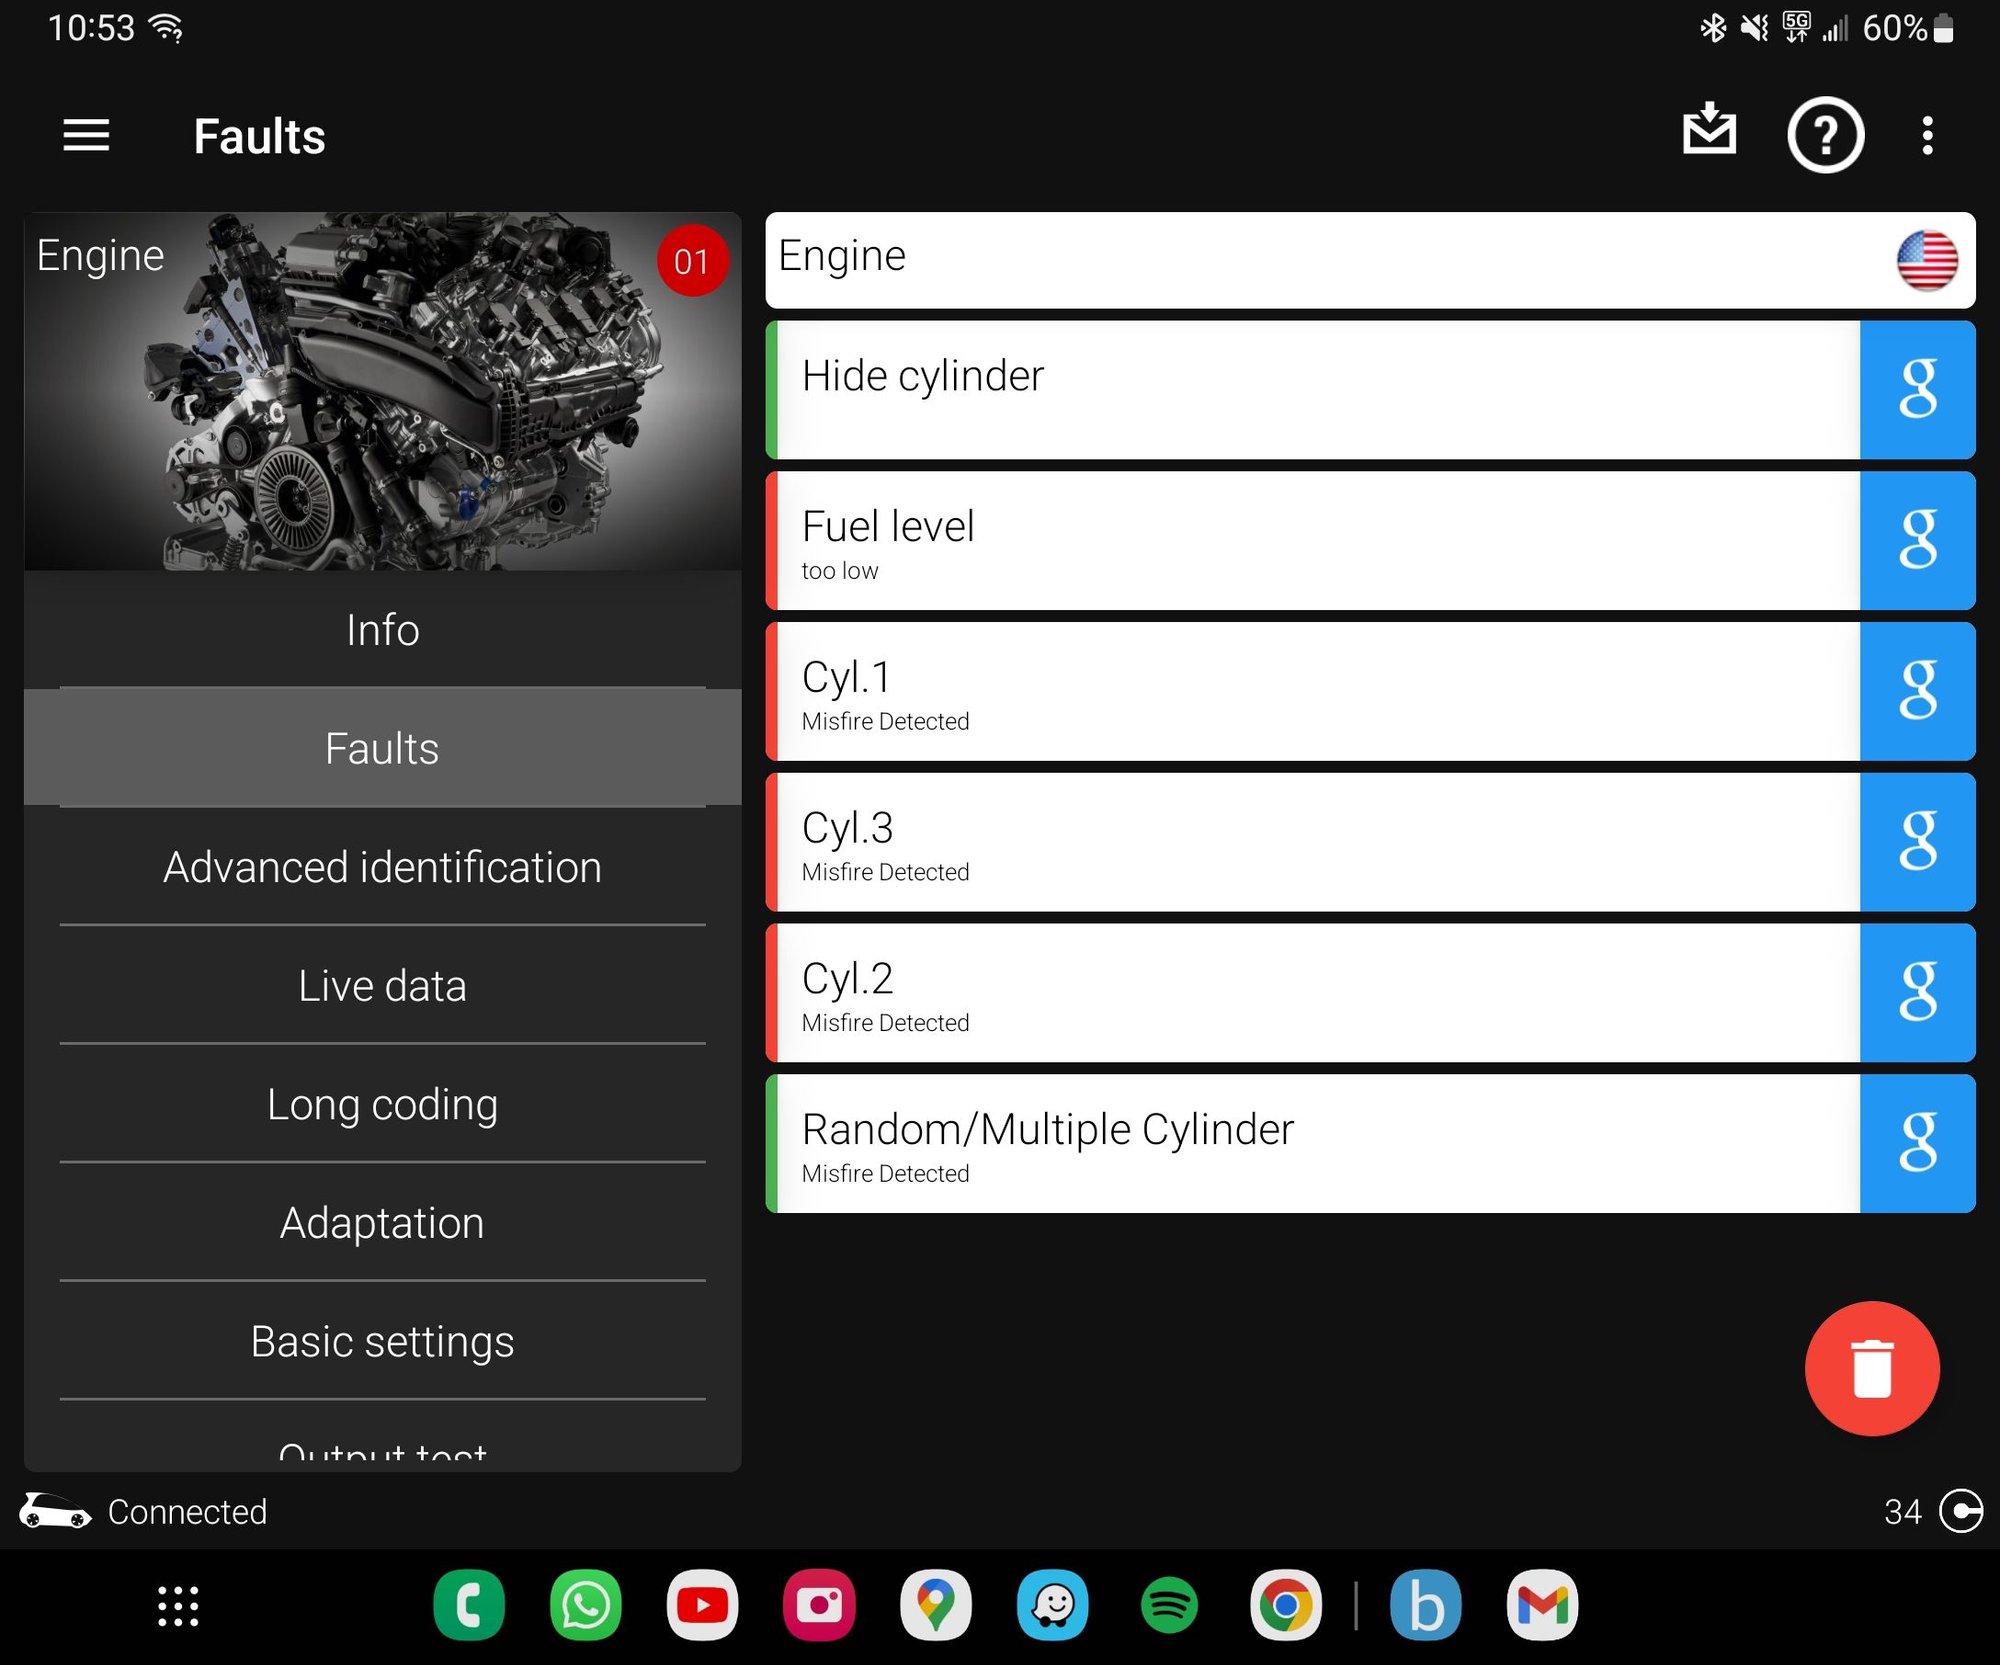Google search the Fuel level fault
Screen dimensions: 2000x1665
1917,540
